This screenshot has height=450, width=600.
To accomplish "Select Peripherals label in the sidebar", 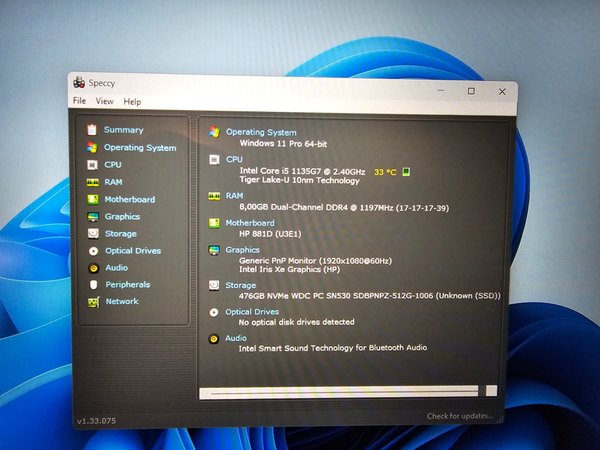I will (128, 285).
